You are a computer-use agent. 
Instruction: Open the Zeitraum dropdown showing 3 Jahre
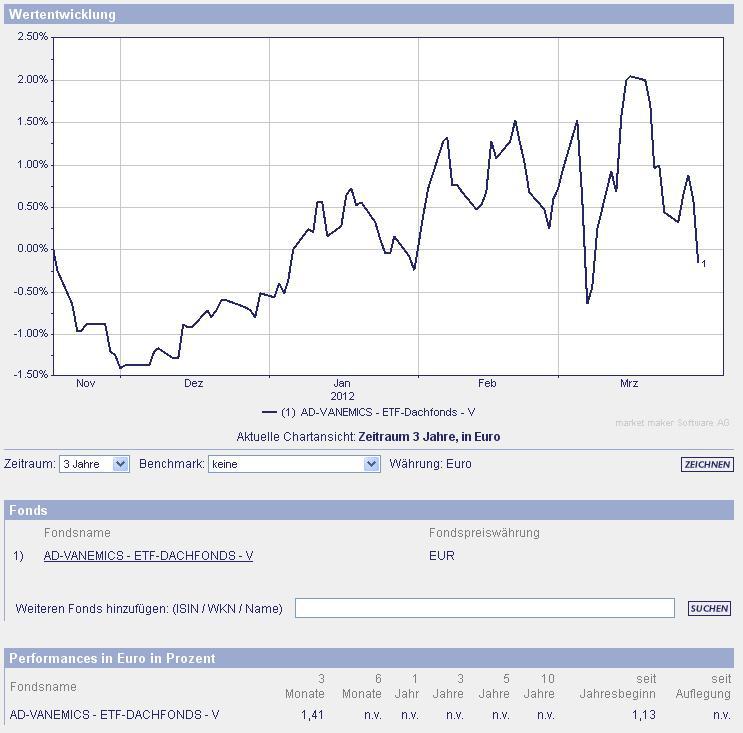[x=94, y=464]
